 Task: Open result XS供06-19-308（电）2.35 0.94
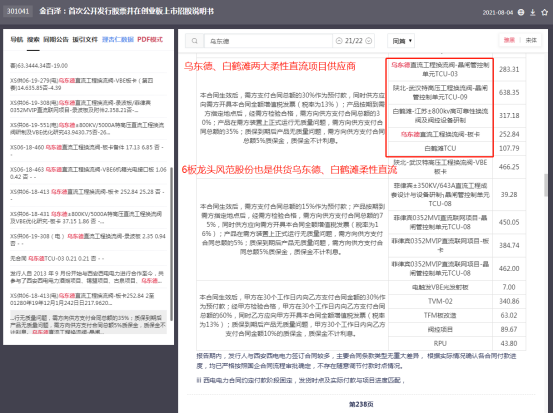[88, 239]
